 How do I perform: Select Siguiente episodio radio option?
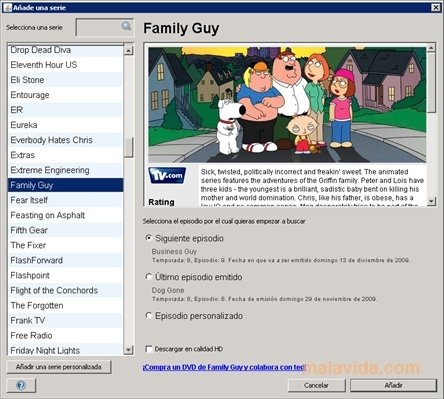149,238
